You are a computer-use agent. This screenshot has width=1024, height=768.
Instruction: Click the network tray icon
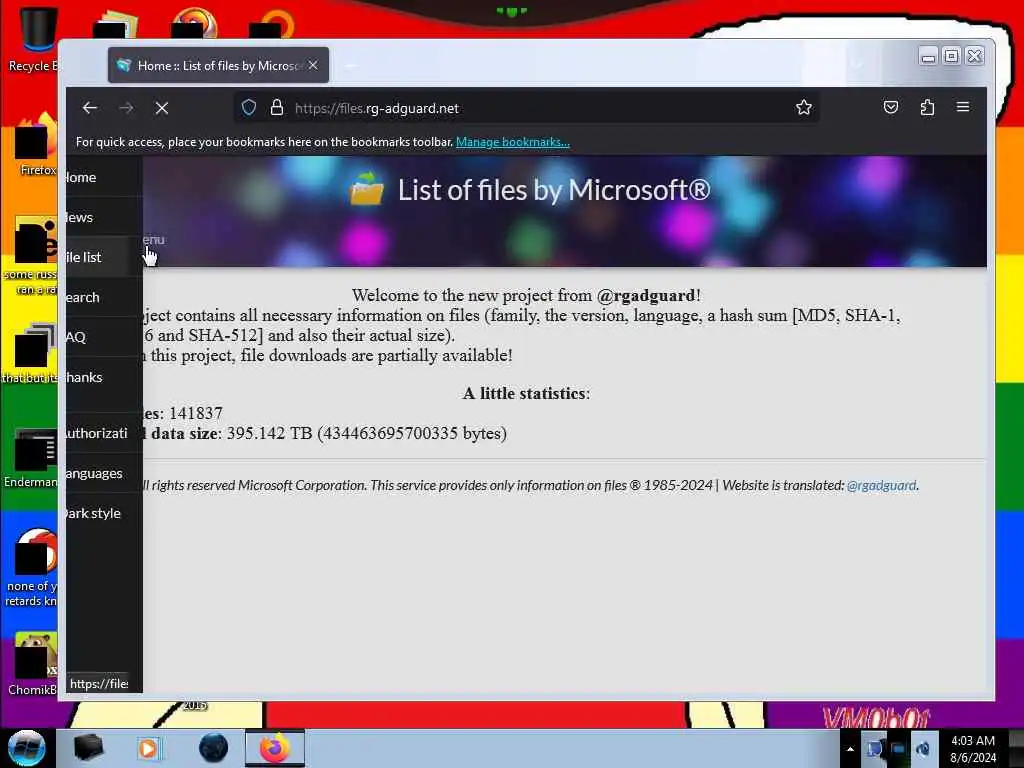click(898, 749)
